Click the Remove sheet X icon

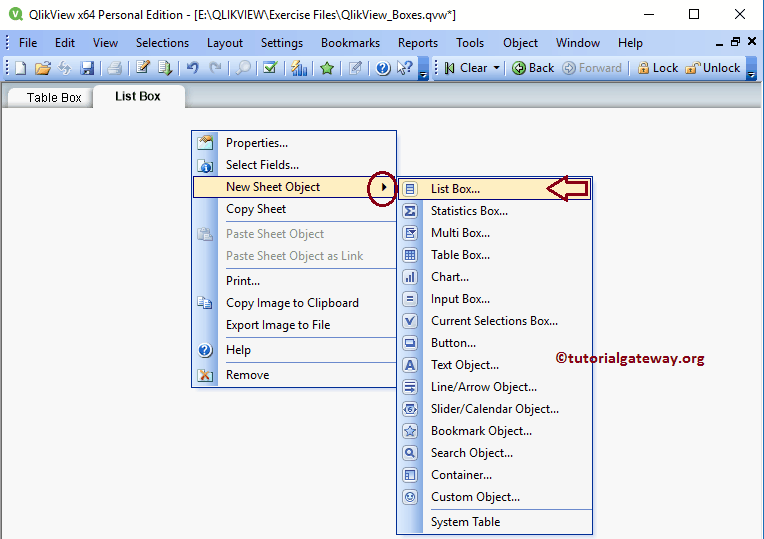[x=205, y=375]
